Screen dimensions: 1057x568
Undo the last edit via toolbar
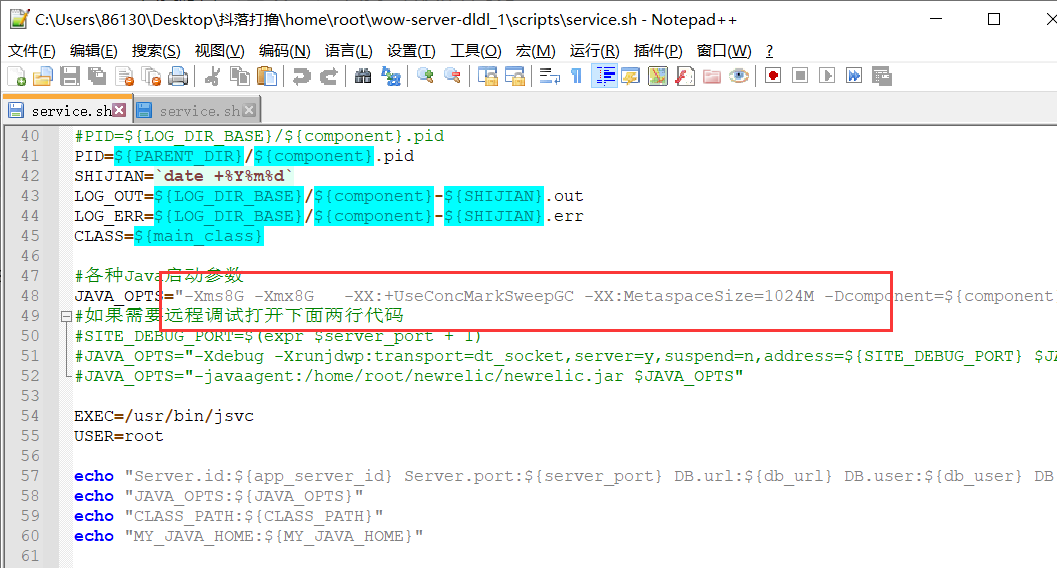pyautogui.click(x=301, y=76)
